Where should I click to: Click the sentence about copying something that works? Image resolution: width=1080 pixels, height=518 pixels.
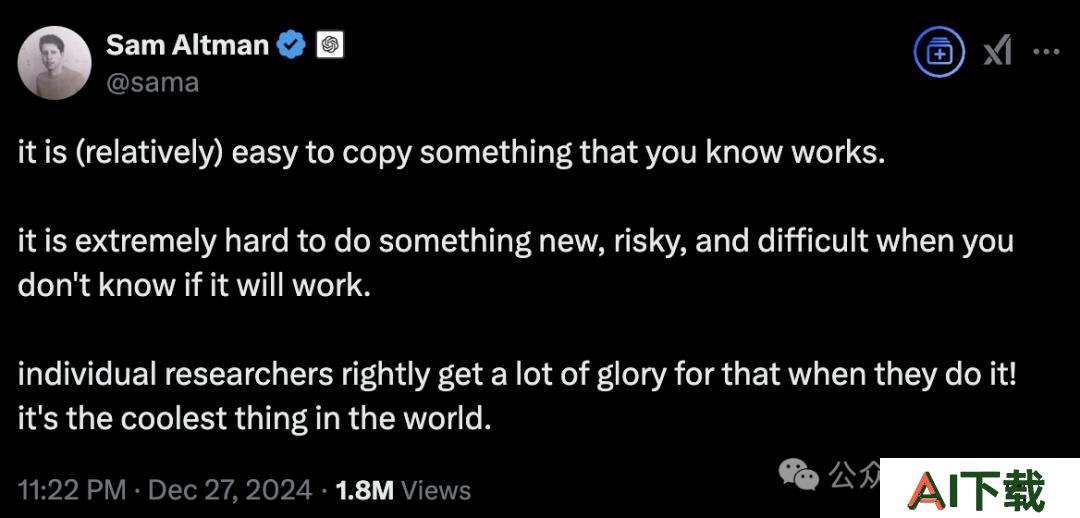[450, 154]
